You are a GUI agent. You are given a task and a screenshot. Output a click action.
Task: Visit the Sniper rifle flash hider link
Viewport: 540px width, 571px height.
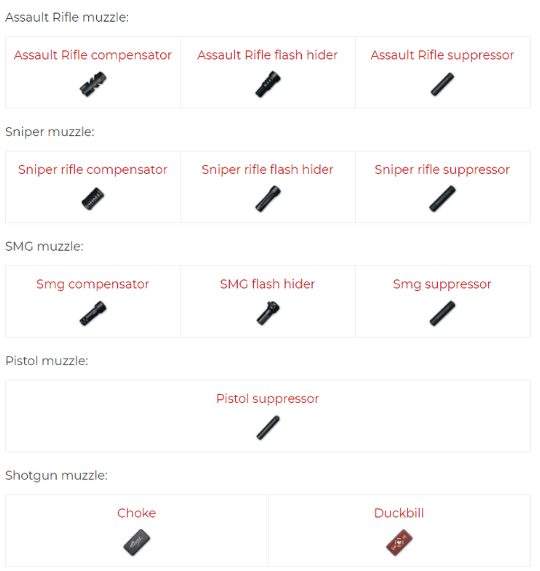coord(268,169)
